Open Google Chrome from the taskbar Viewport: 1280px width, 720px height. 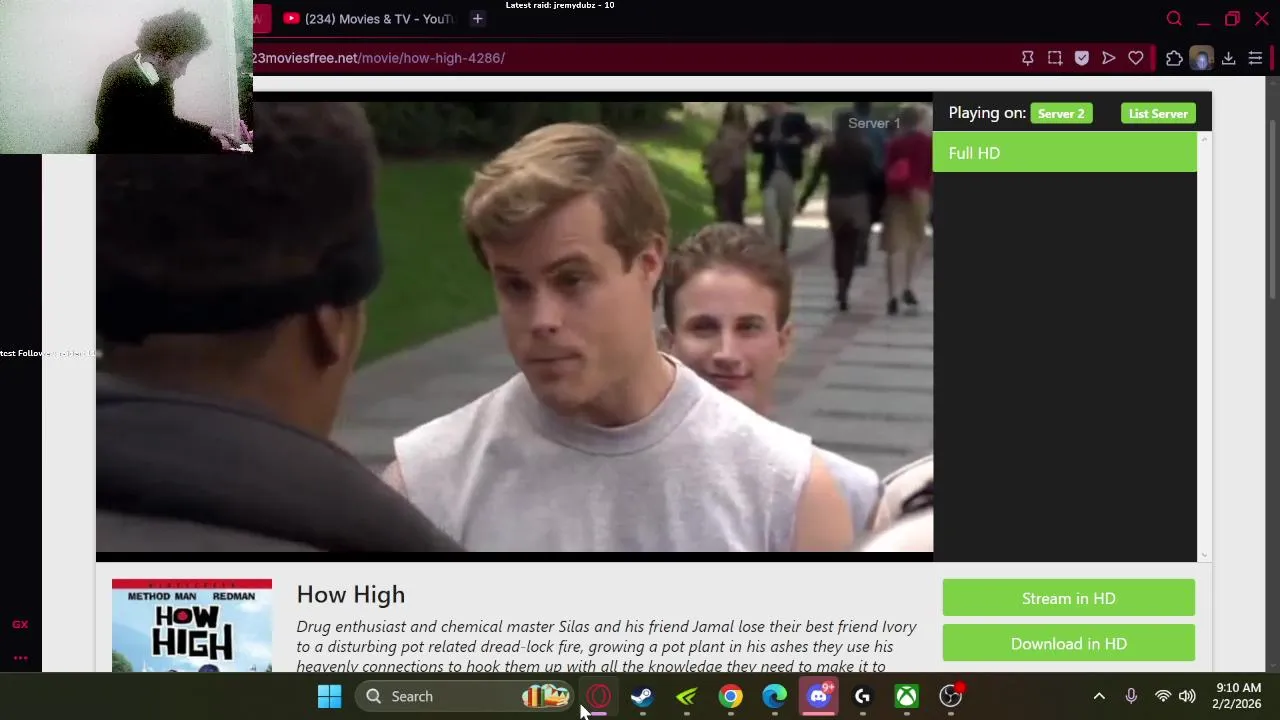[730, 696]
